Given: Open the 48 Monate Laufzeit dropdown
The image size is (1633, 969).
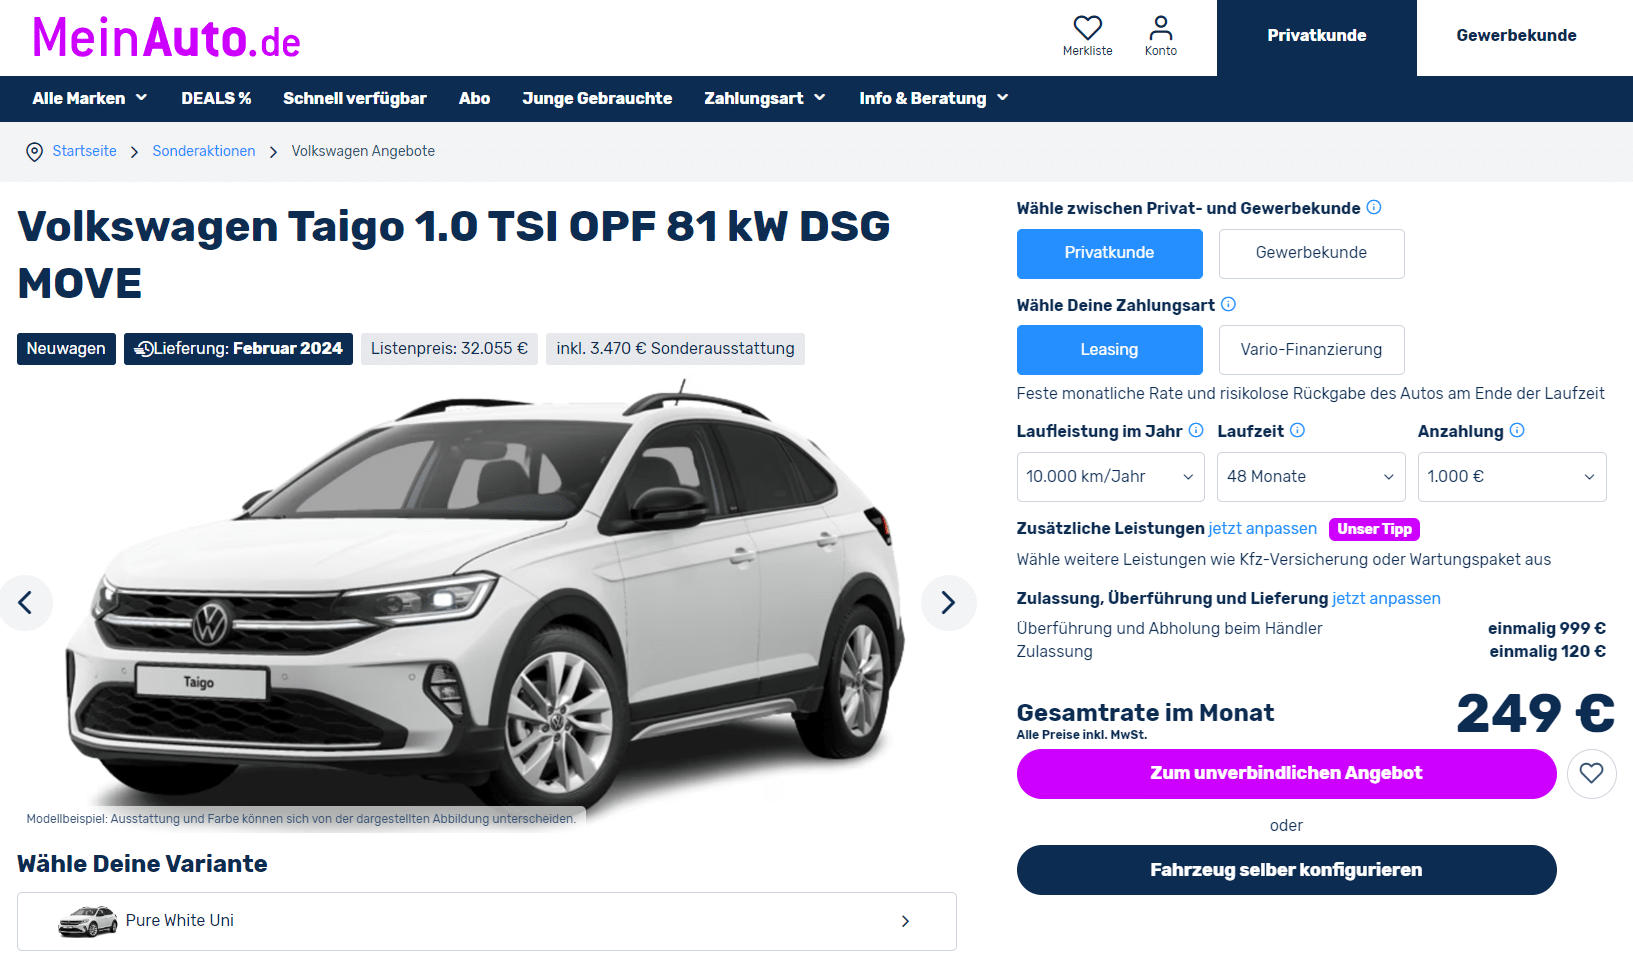Looking at the screenshot, I should click(1311, 477).
